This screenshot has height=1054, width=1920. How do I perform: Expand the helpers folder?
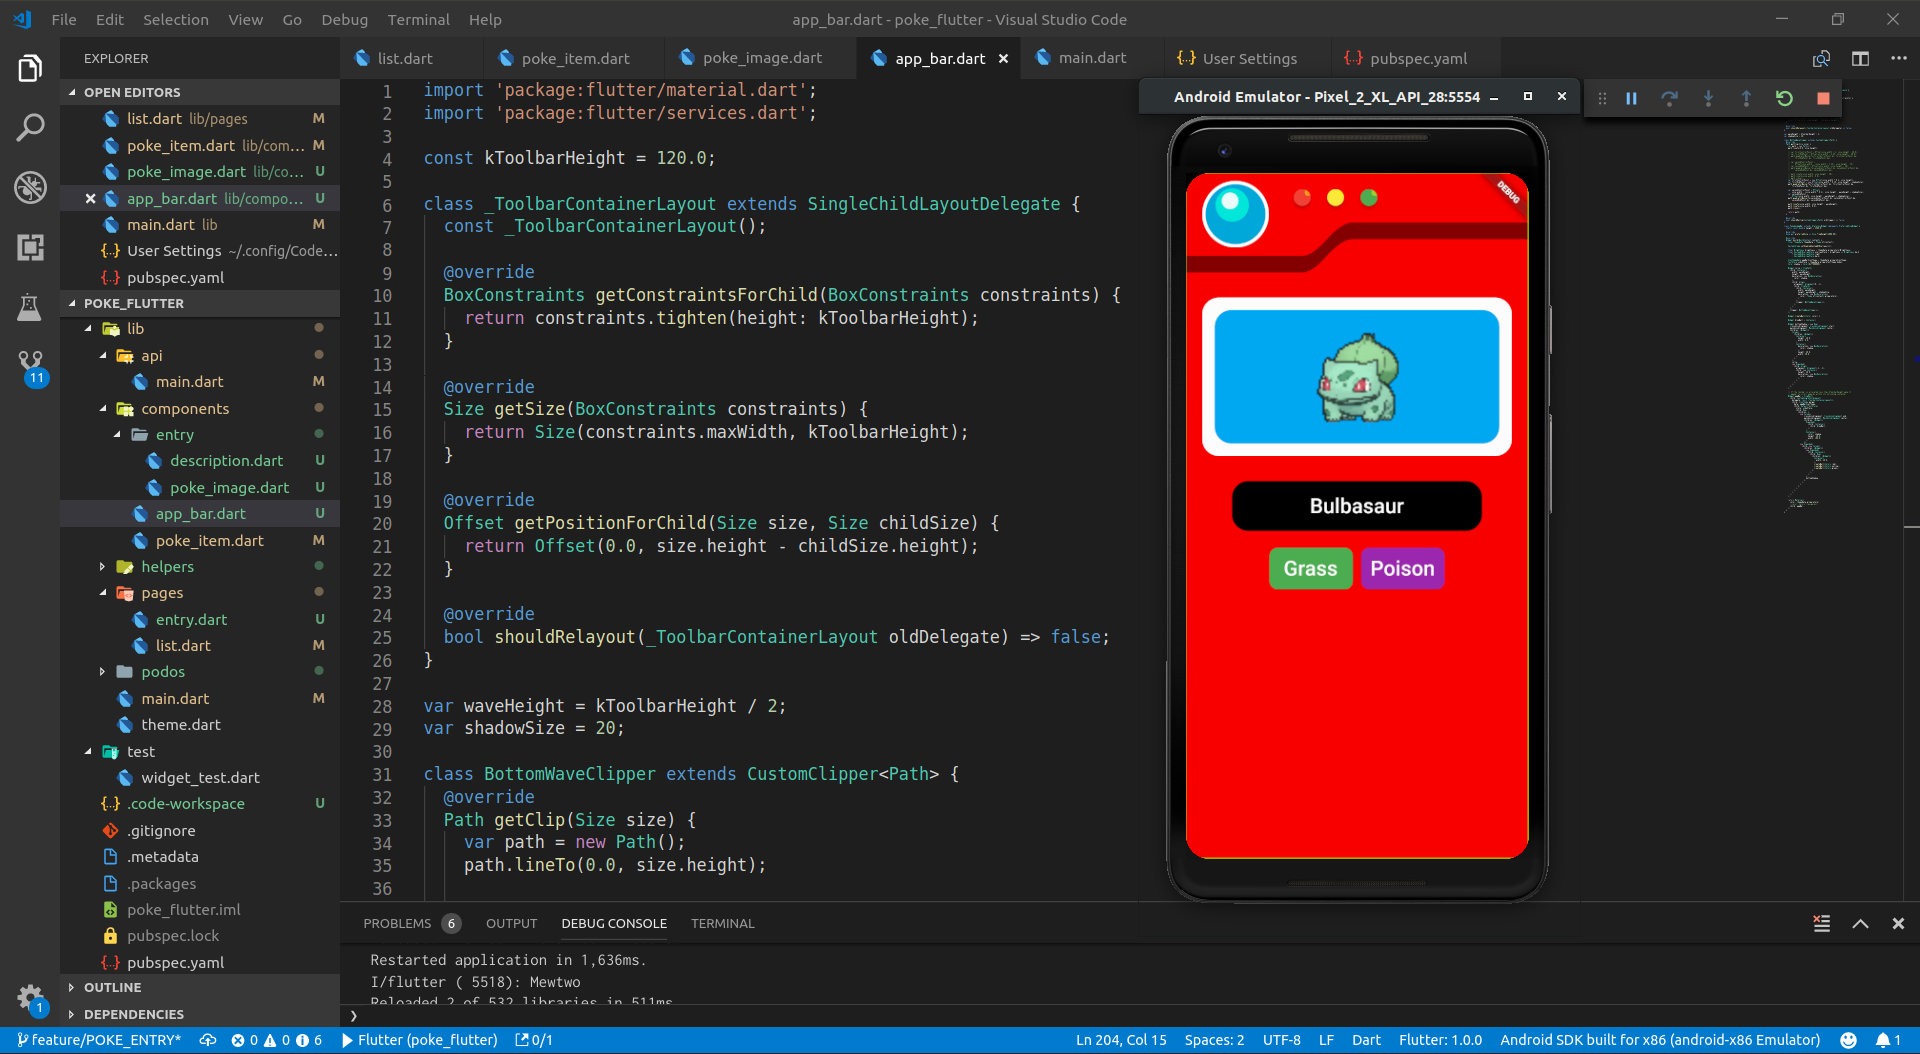[102, 567]
